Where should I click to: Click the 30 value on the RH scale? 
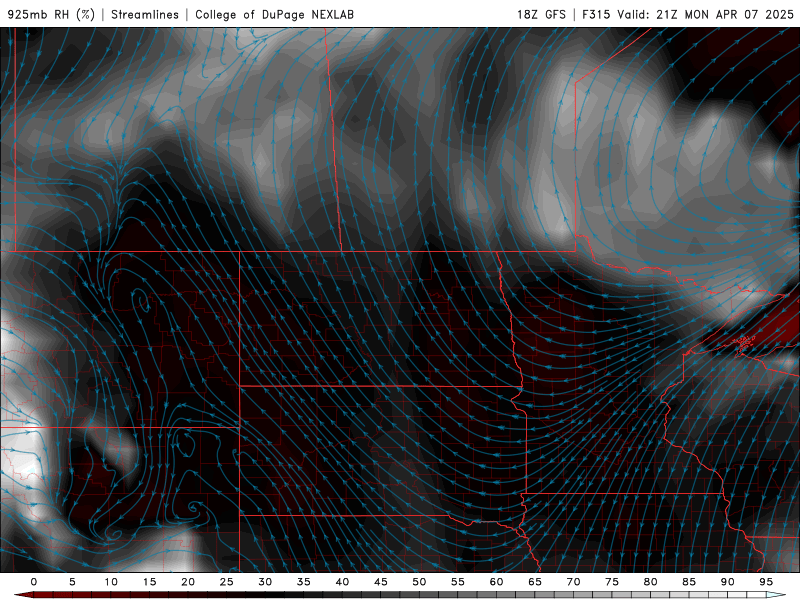click(x=265, y=582)
